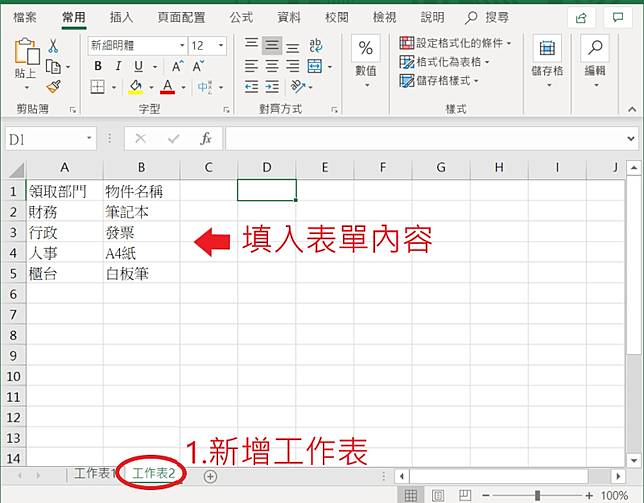
Task: Switch to Page Break Preview
Action: click(x=465, y=495)
